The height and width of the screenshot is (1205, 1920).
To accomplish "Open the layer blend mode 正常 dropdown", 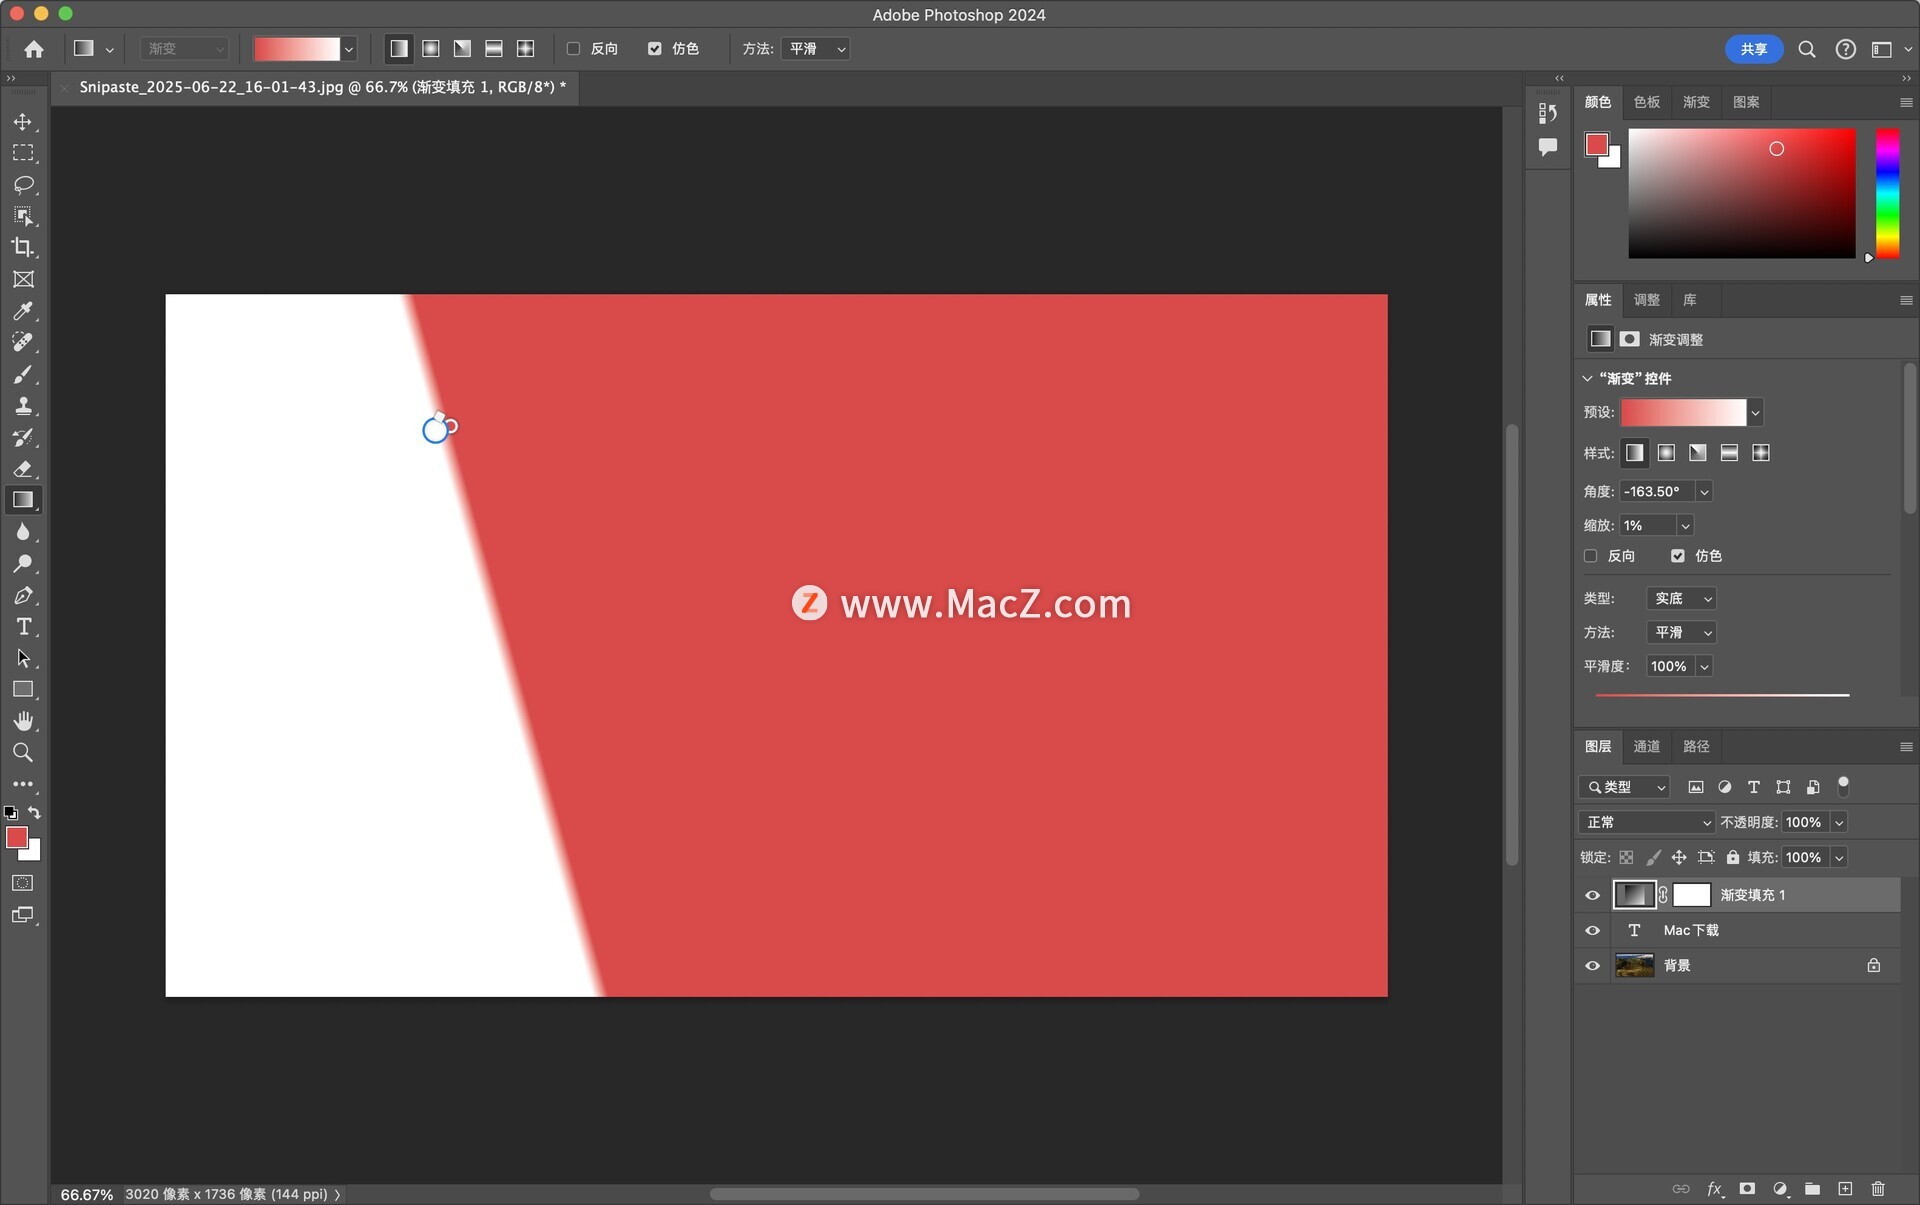I will point(1647,822).
